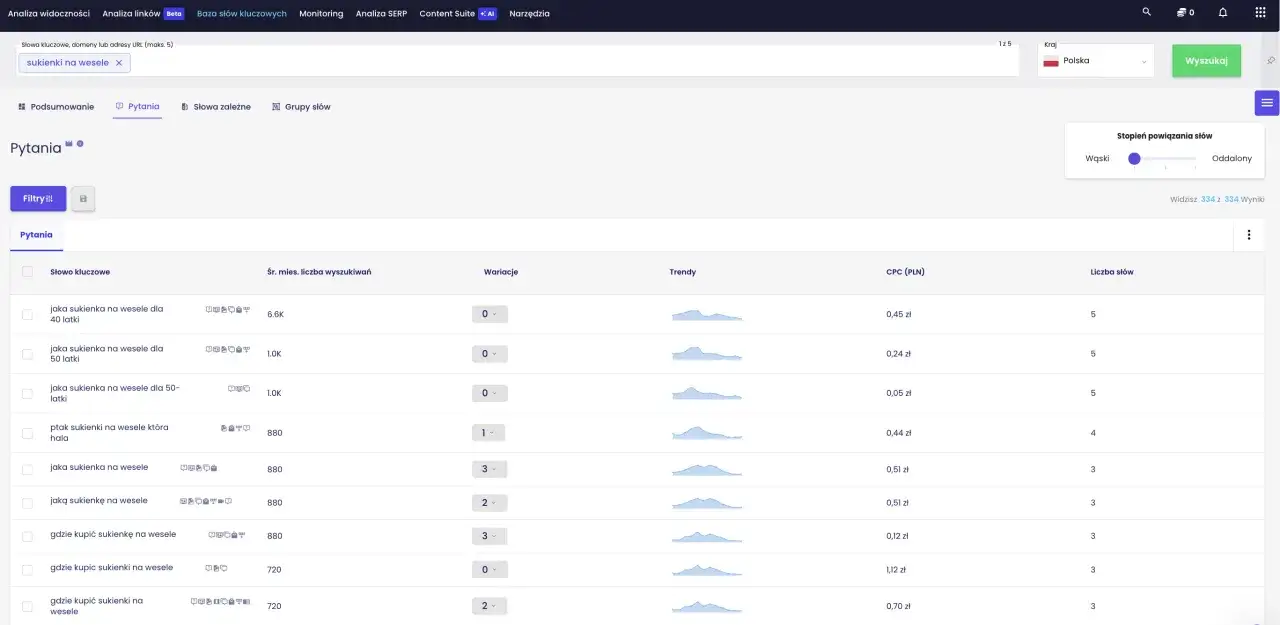The height and width of the screenshot is (625, 1280).
Task: Click the help icon beside Pytania heading
Action: (x=80, y=144)
